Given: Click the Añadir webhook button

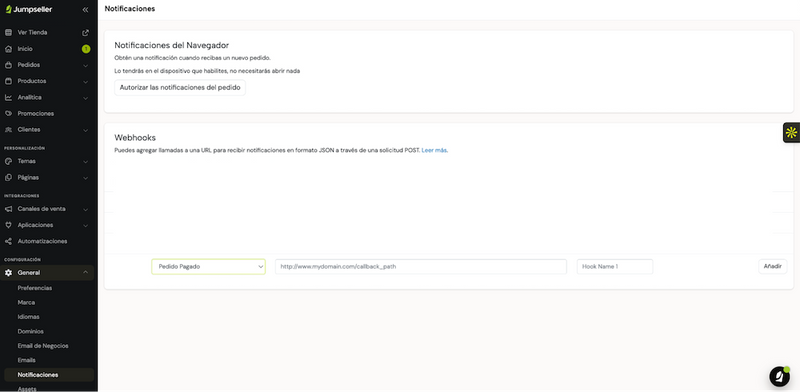Looking at the screenshot, I should 772,266.
